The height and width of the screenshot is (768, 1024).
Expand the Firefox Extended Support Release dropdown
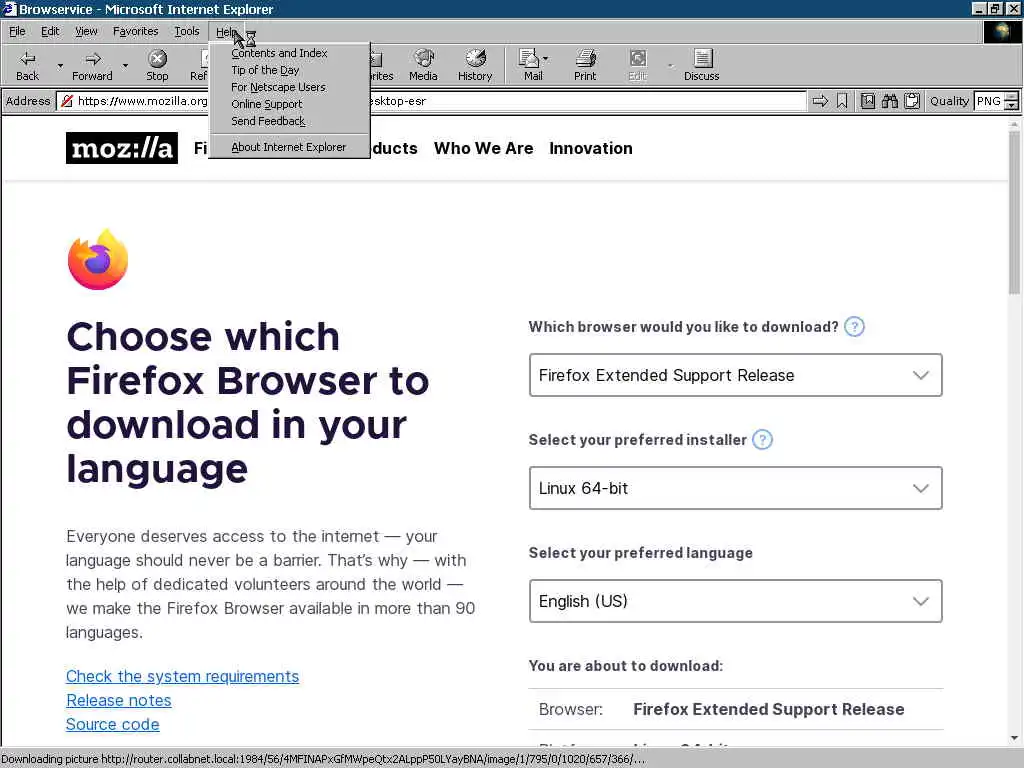(735, 375)
